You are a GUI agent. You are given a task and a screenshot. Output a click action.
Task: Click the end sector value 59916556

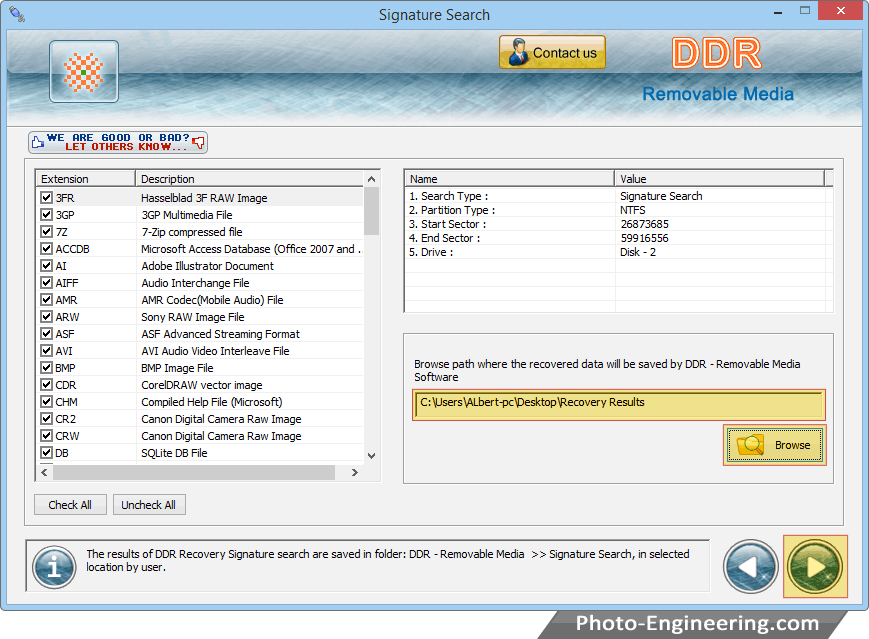pos(645,238)
